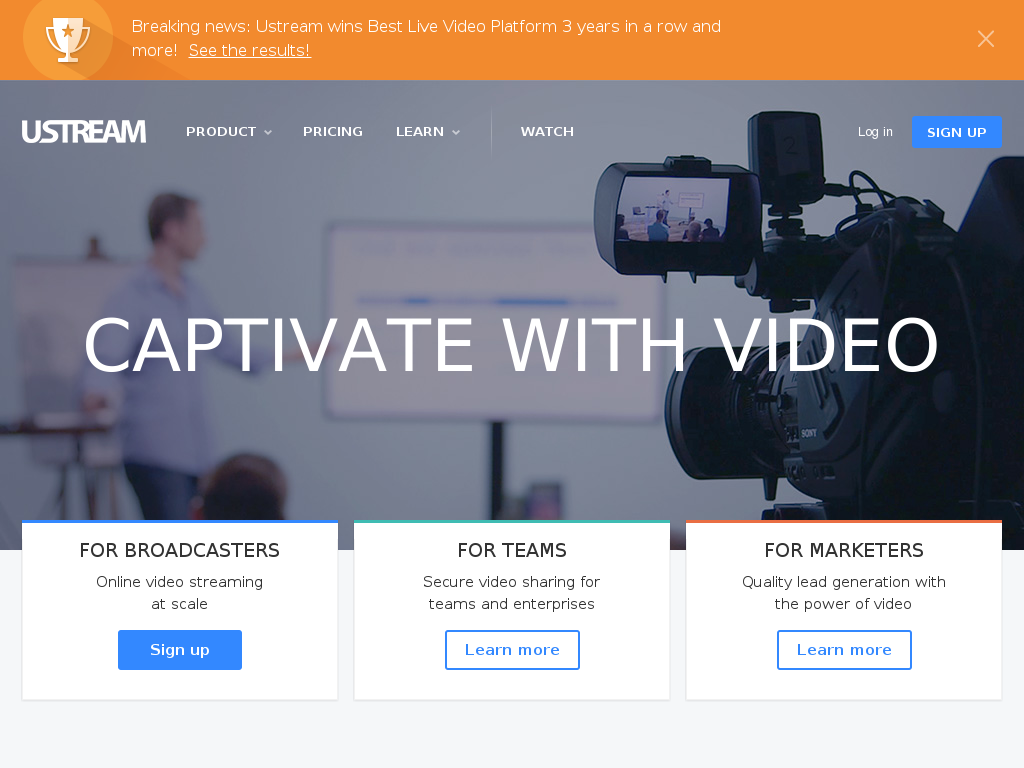This screenshot has height=768, width=1024.
Task: Click Learn more under For Teams
Action: point(512,650)
